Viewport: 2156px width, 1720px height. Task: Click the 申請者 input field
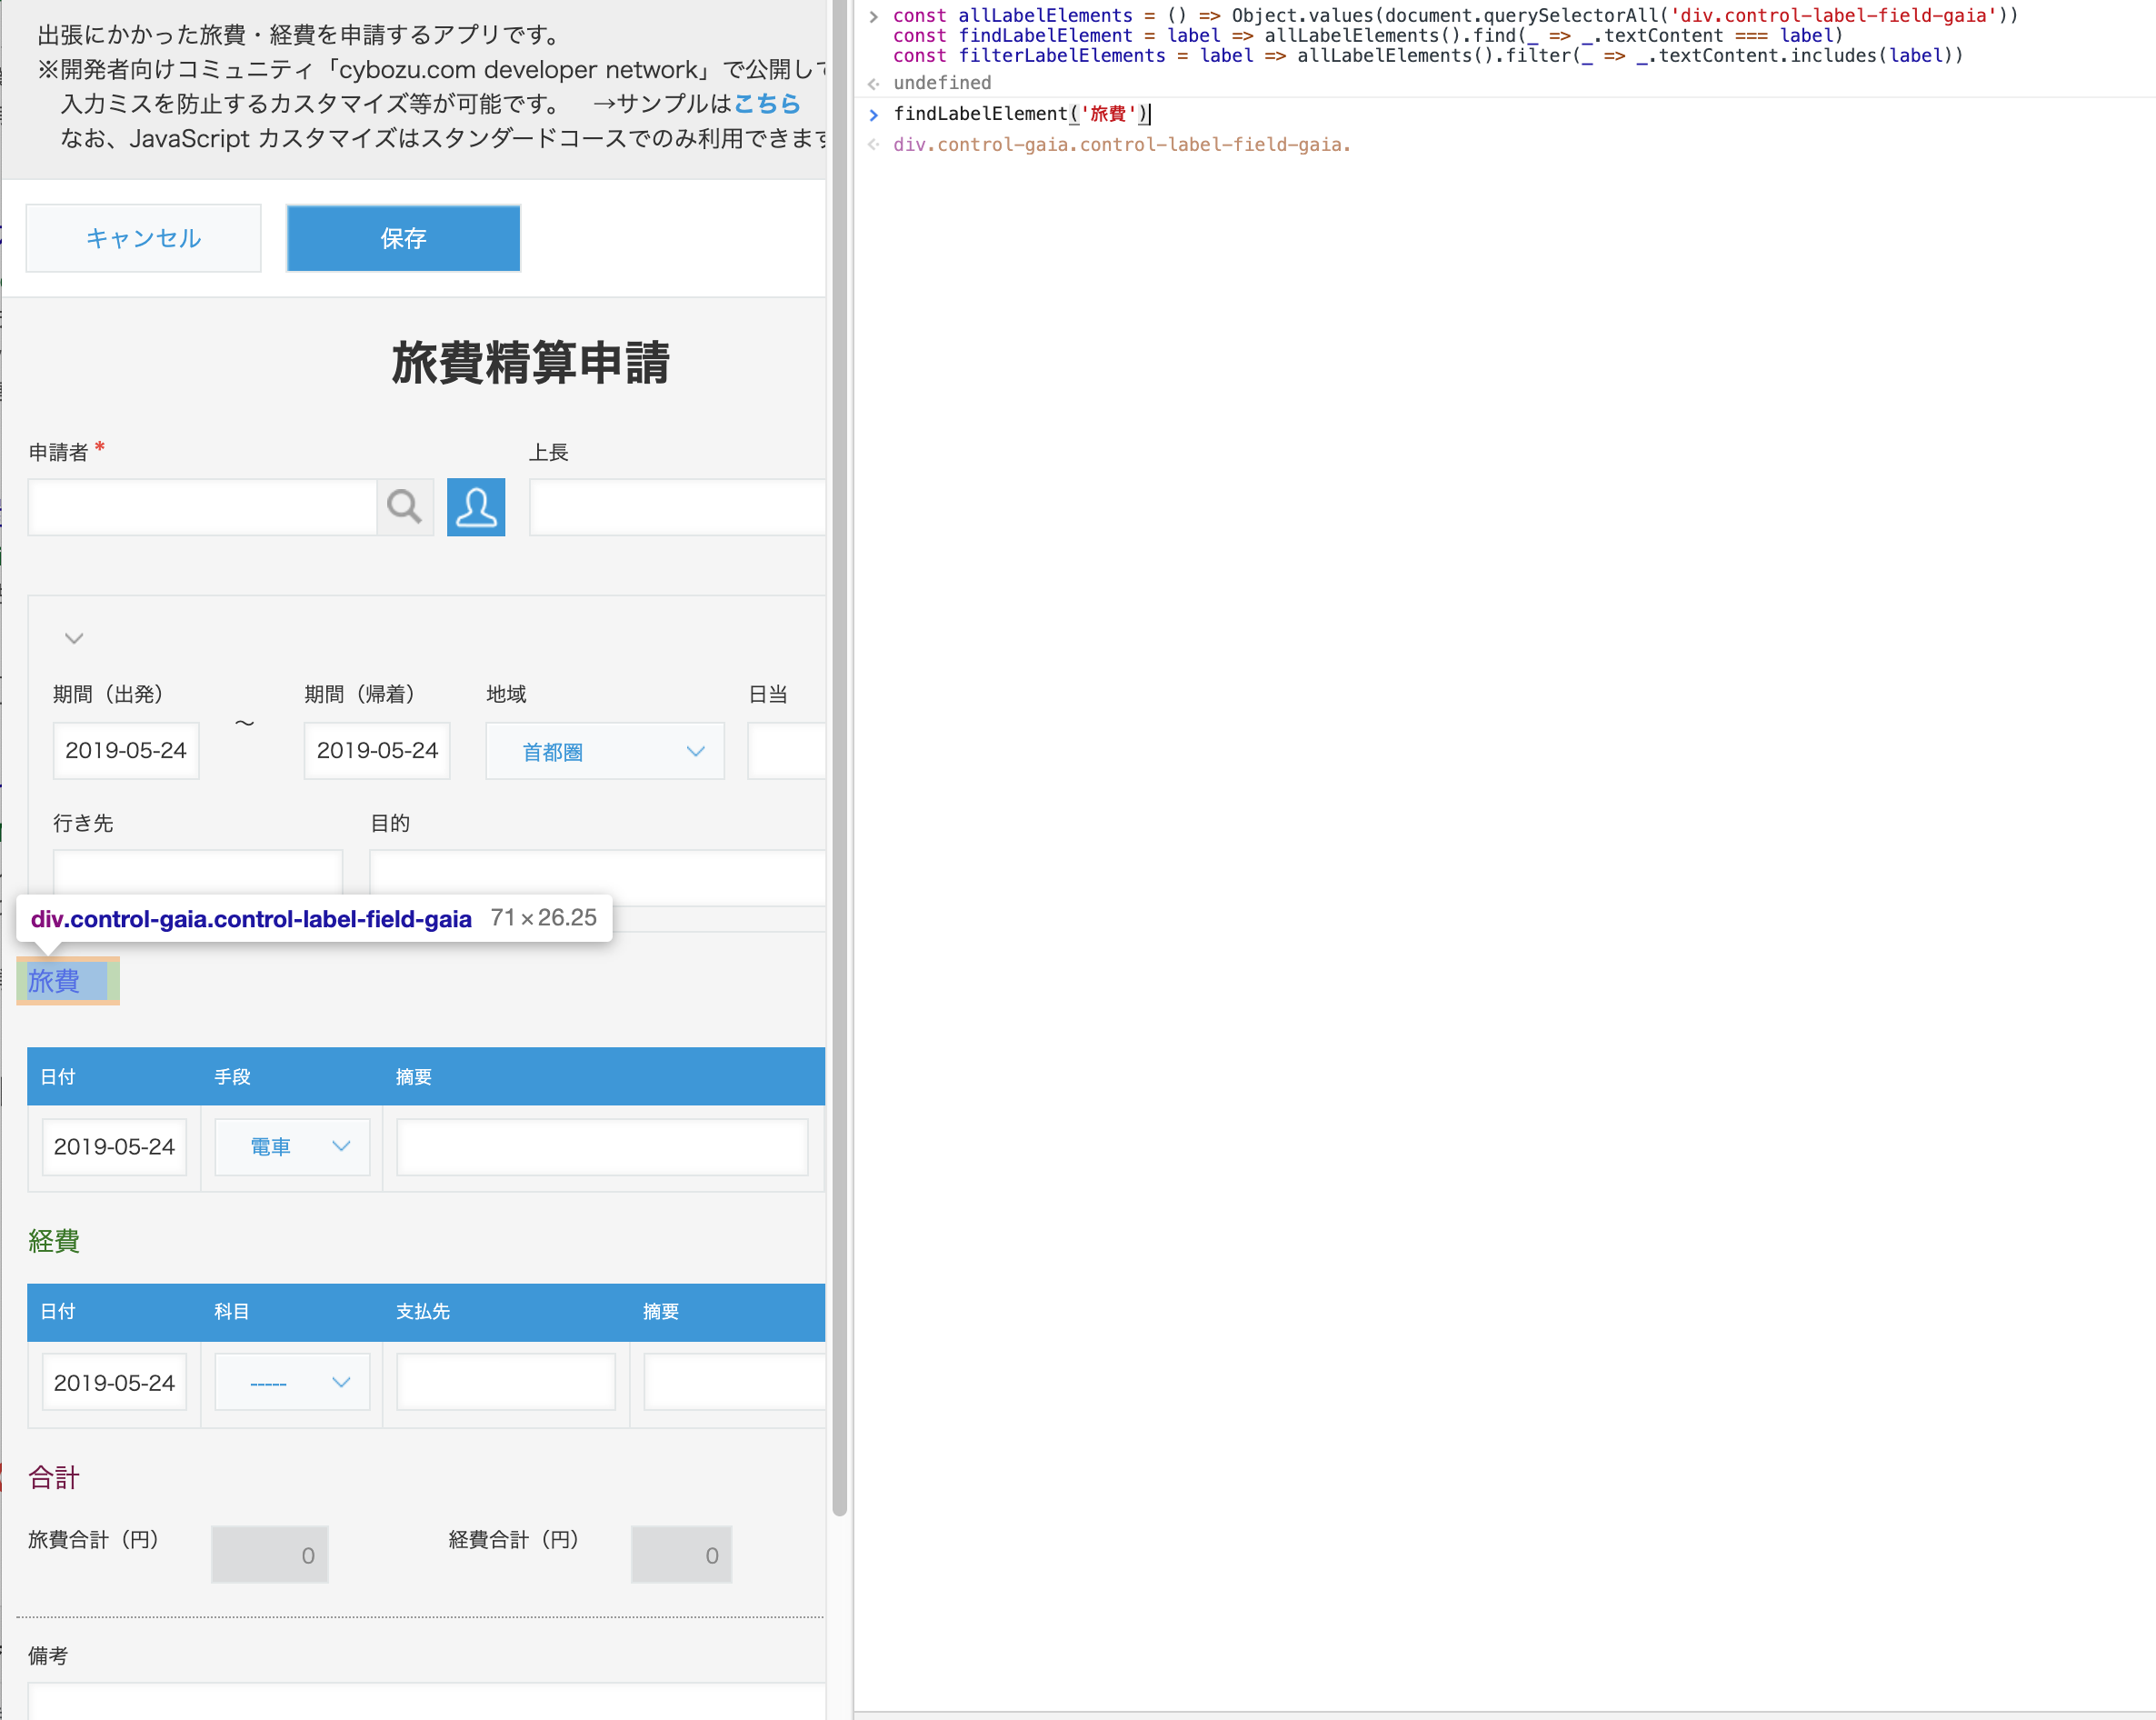point(202,507)
